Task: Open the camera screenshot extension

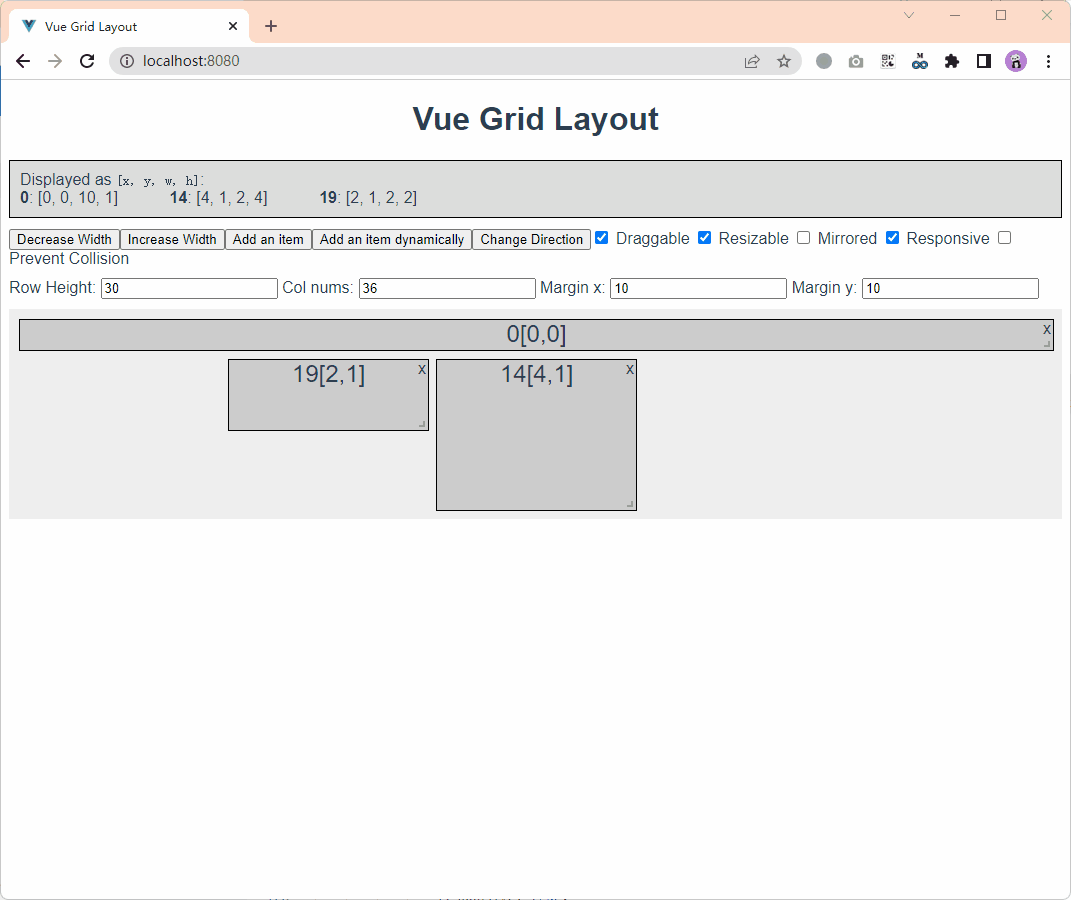Action: [856, 61]
